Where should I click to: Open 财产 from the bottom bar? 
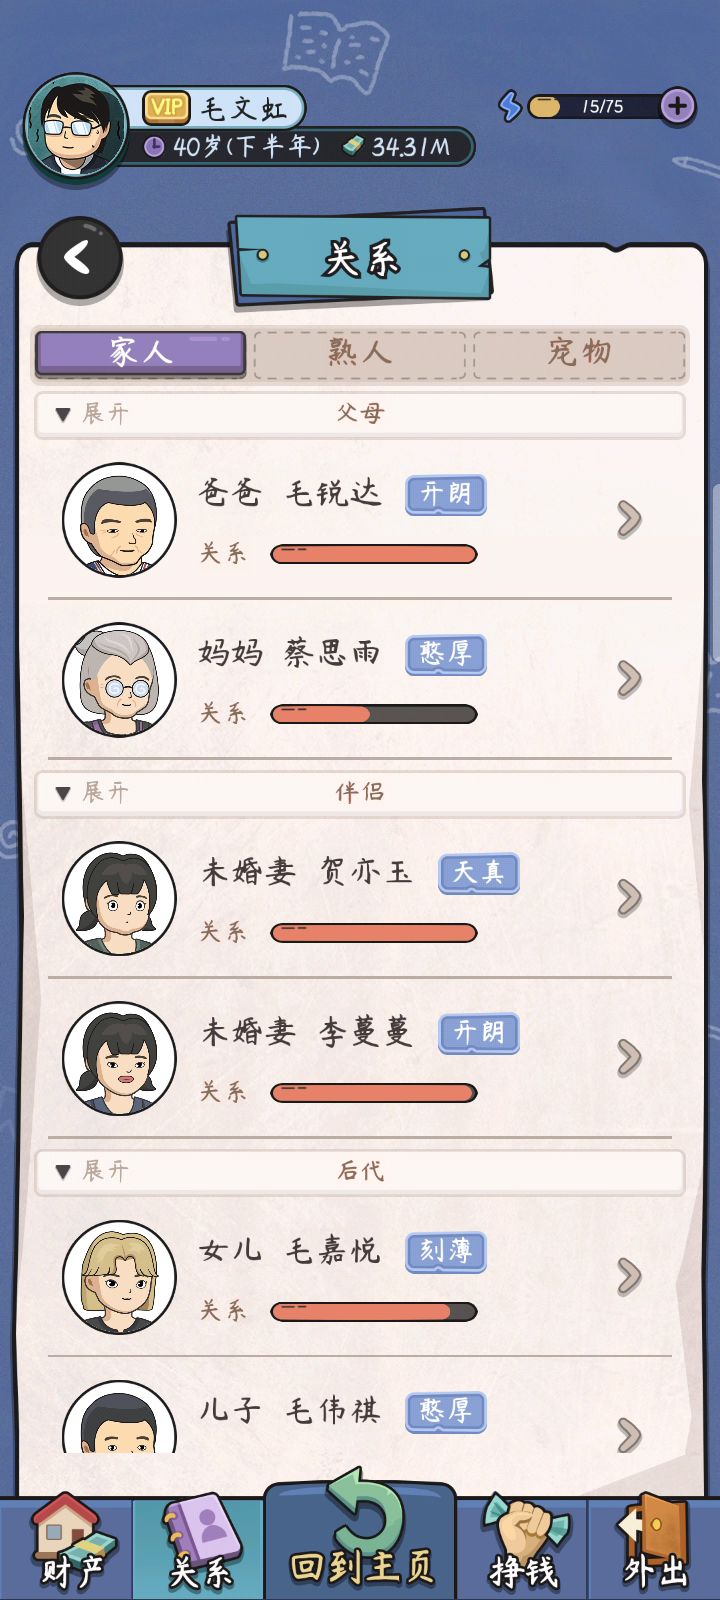(x=68, y=1545)
